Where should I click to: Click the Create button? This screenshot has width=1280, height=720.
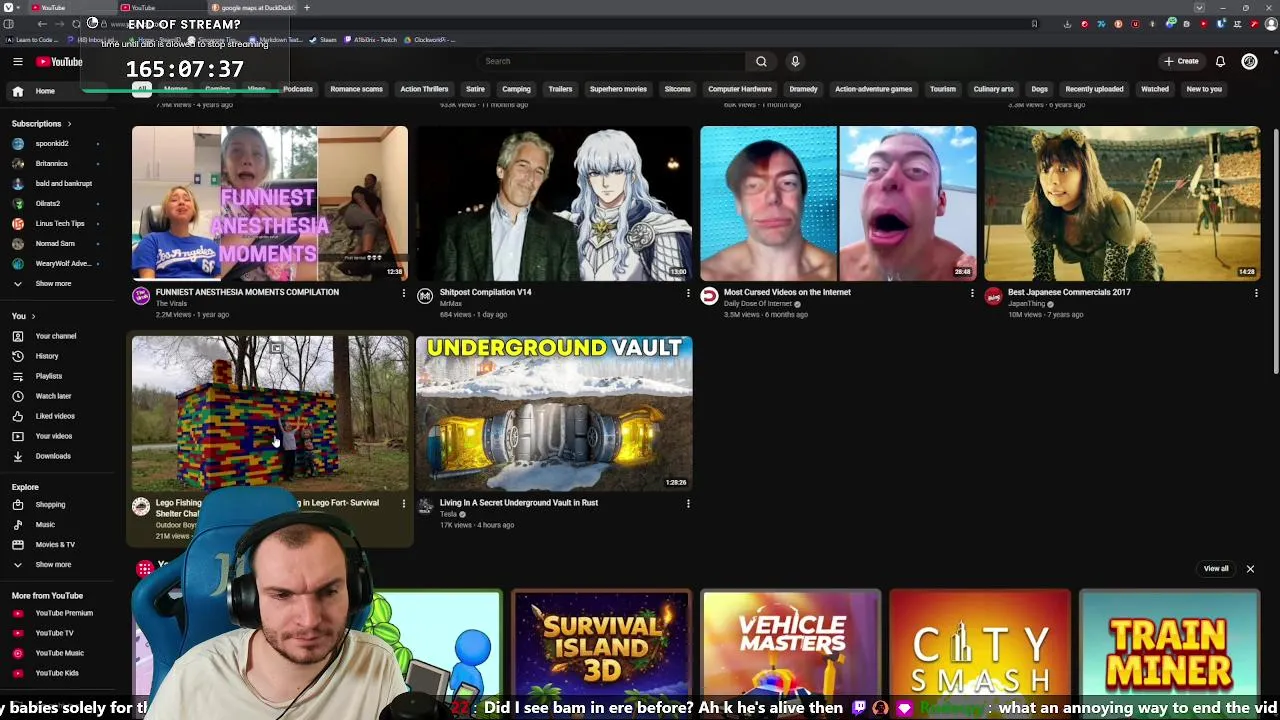click(x=1181, y=61)
